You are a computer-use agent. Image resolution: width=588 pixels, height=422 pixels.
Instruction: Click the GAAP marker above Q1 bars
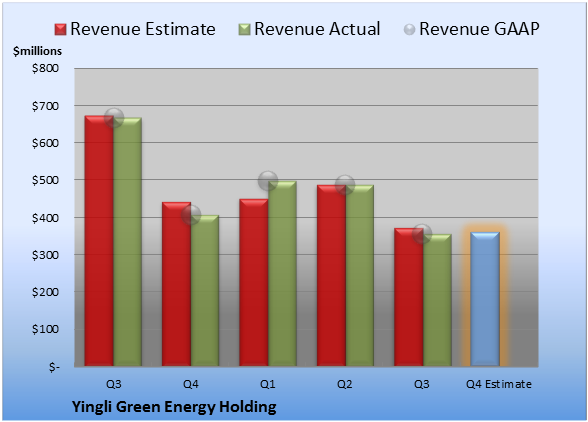pos(268,181)
